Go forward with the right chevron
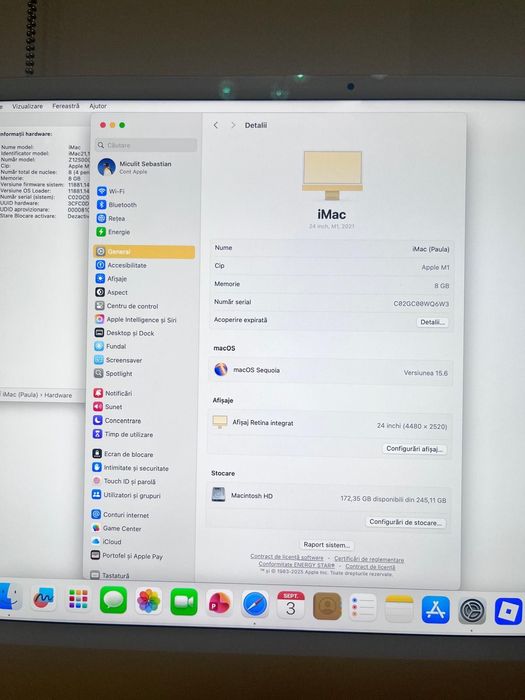Viewport: 525px width, 700px height. pyautogui.click(x=233, y=125)
